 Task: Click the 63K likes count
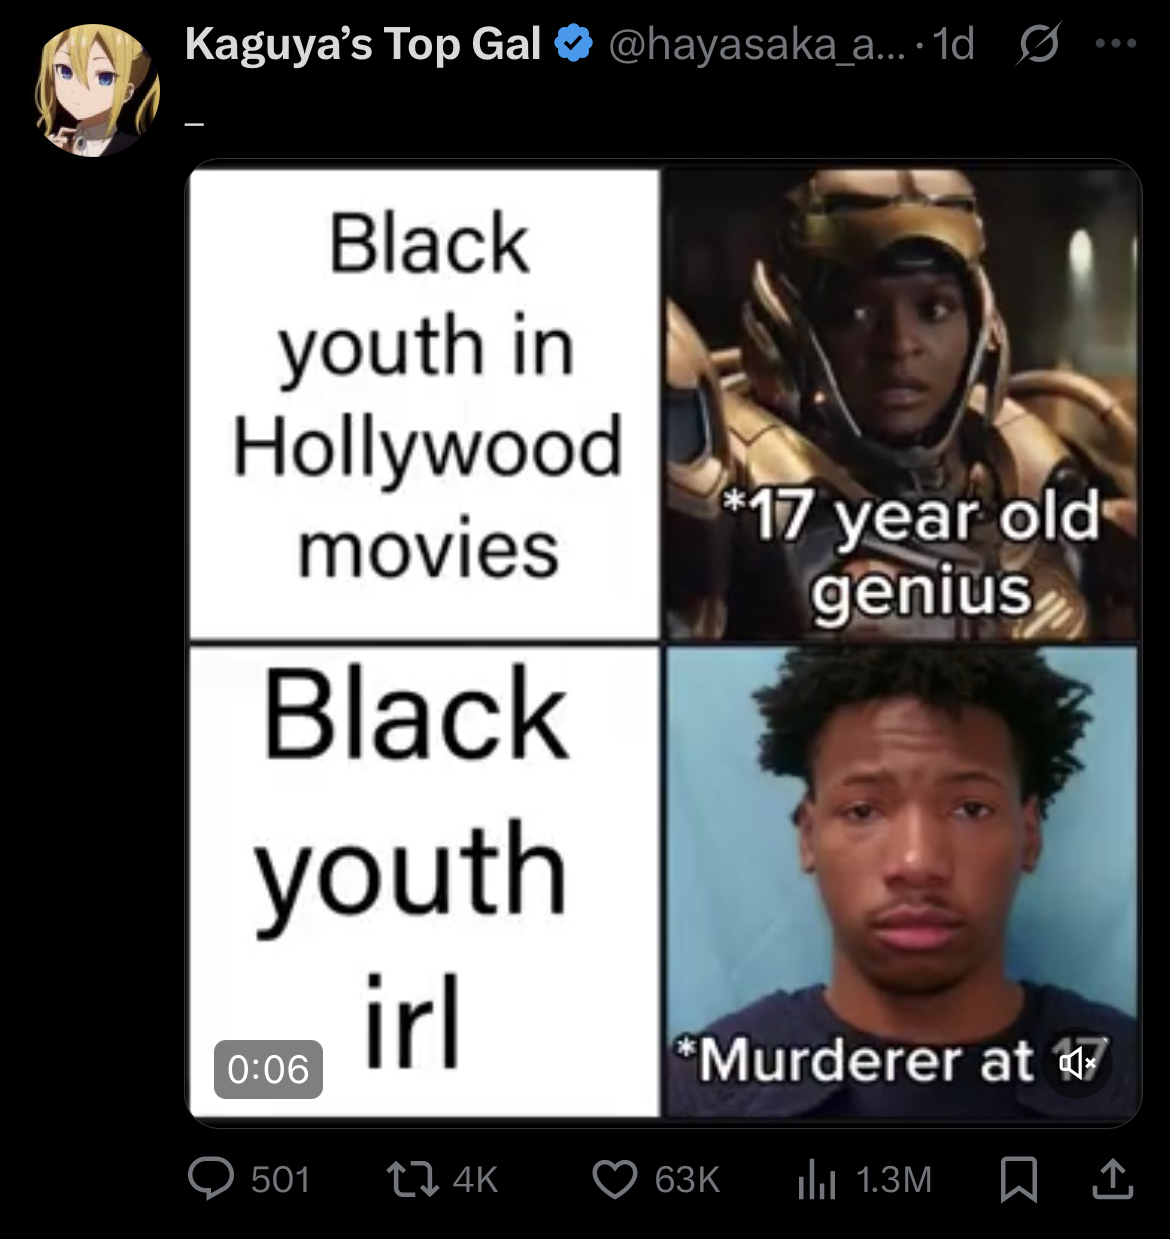click(687, 1180)
